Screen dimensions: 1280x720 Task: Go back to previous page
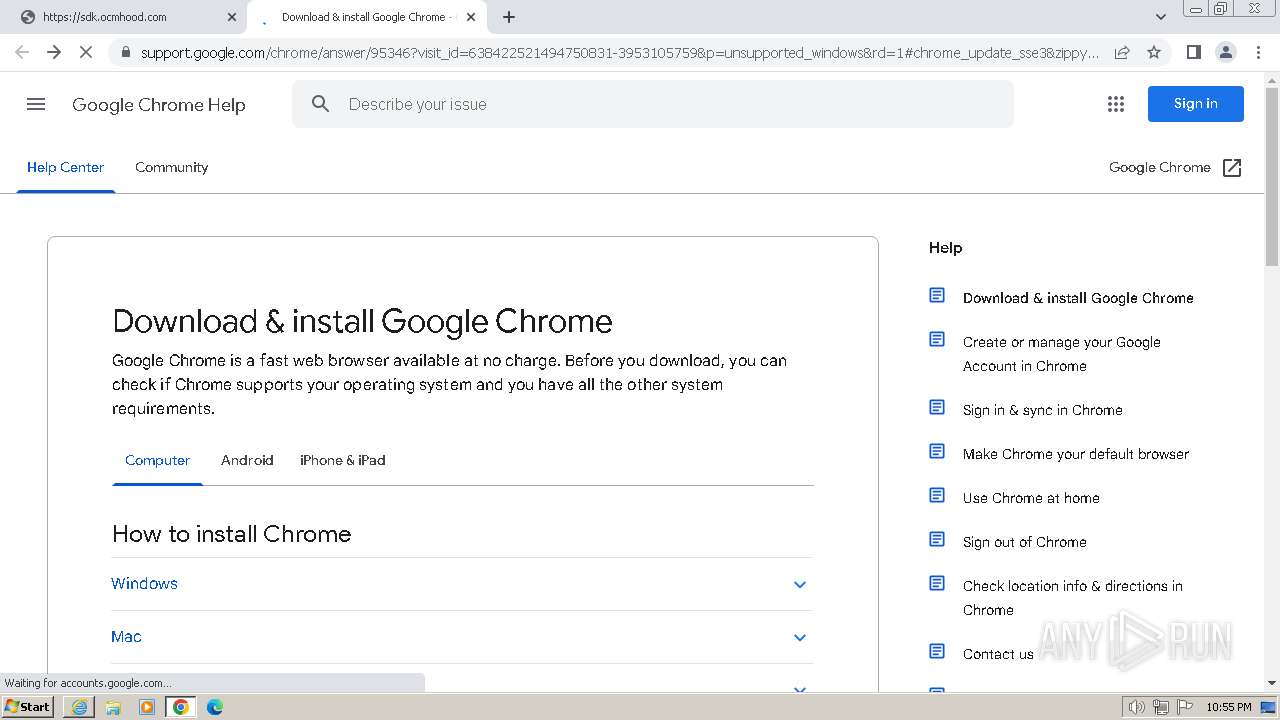[22, 52]
